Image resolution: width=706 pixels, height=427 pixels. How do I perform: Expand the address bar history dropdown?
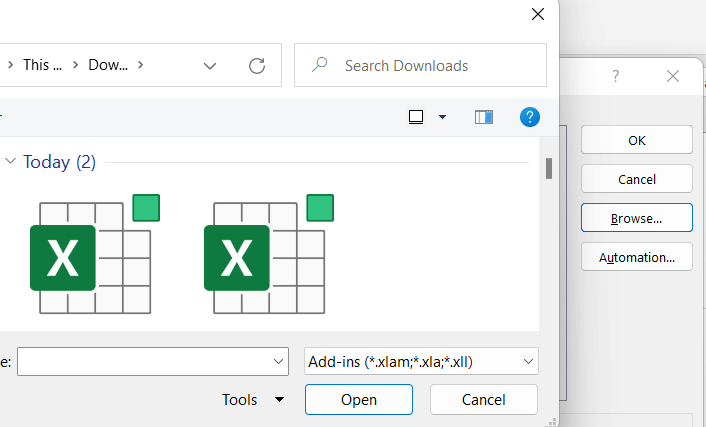[x=210, y=66]
